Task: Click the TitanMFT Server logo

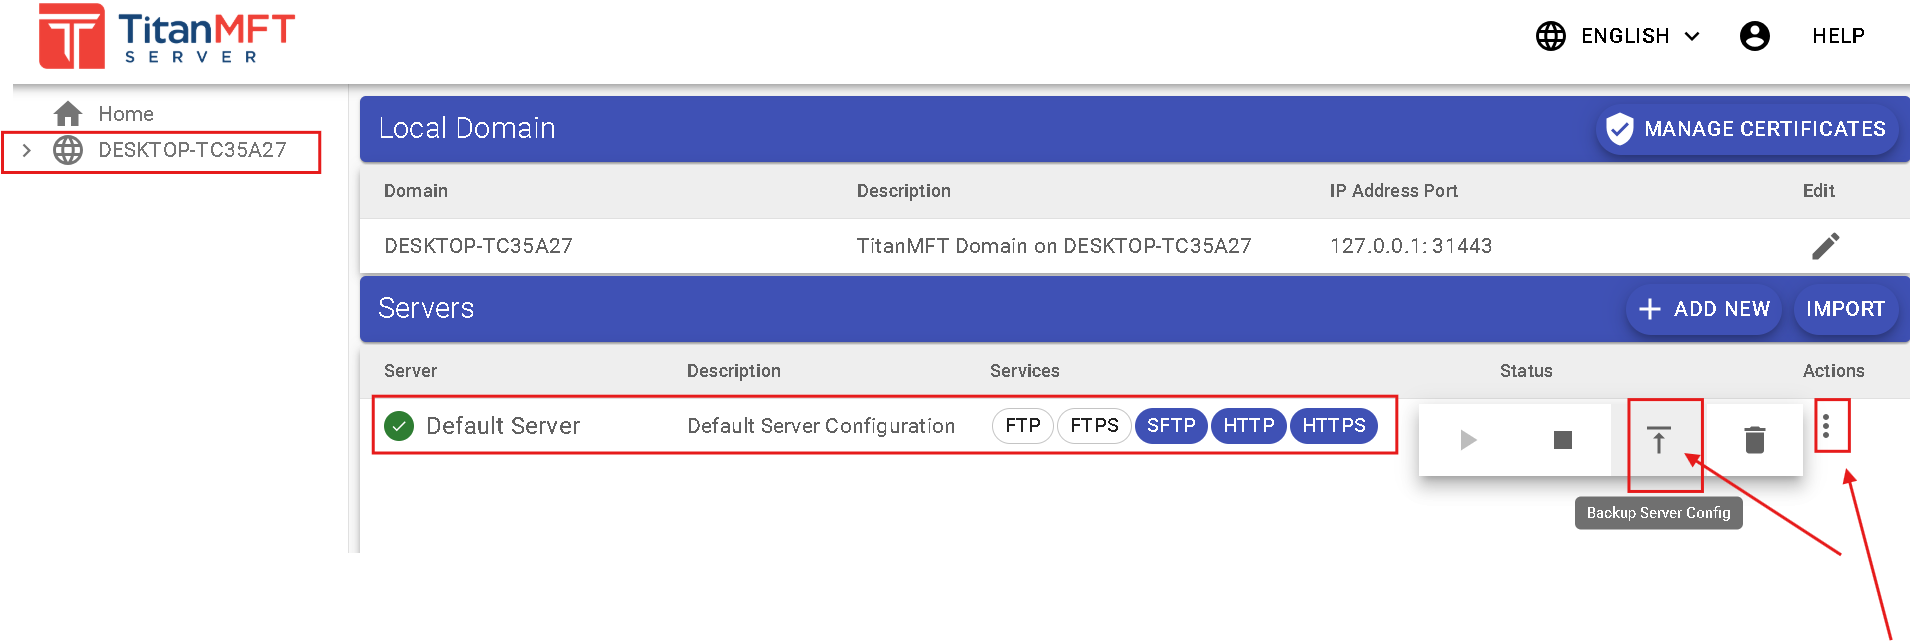Action: (166, 37)
